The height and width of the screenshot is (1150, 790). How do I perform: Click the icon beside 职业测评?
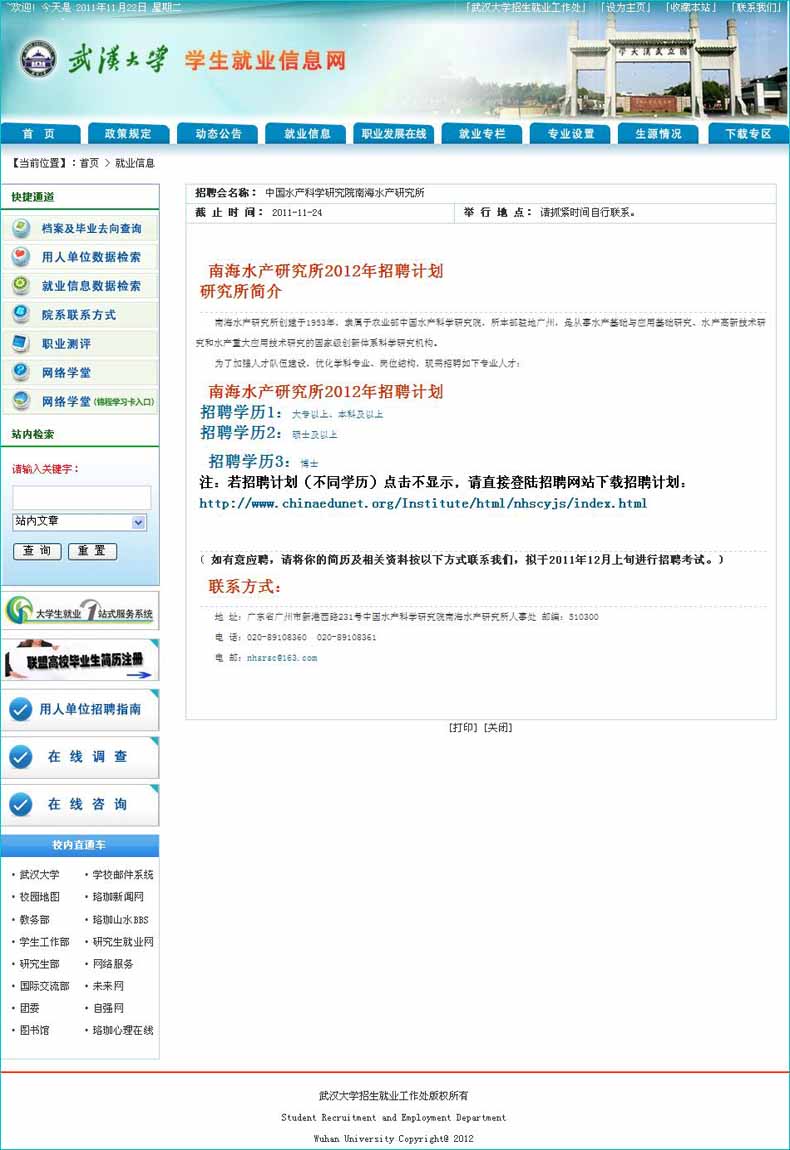pos(21,343)
